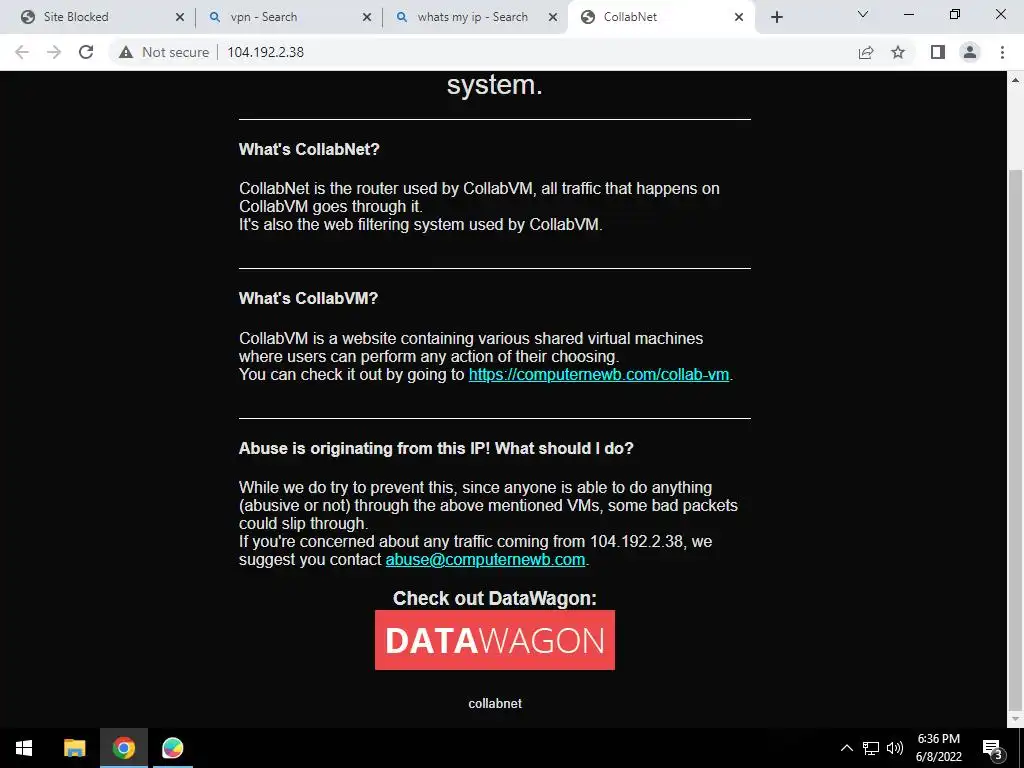View site information for Not secure warning
The image size is (1024, 768).
tap(164, 52)
